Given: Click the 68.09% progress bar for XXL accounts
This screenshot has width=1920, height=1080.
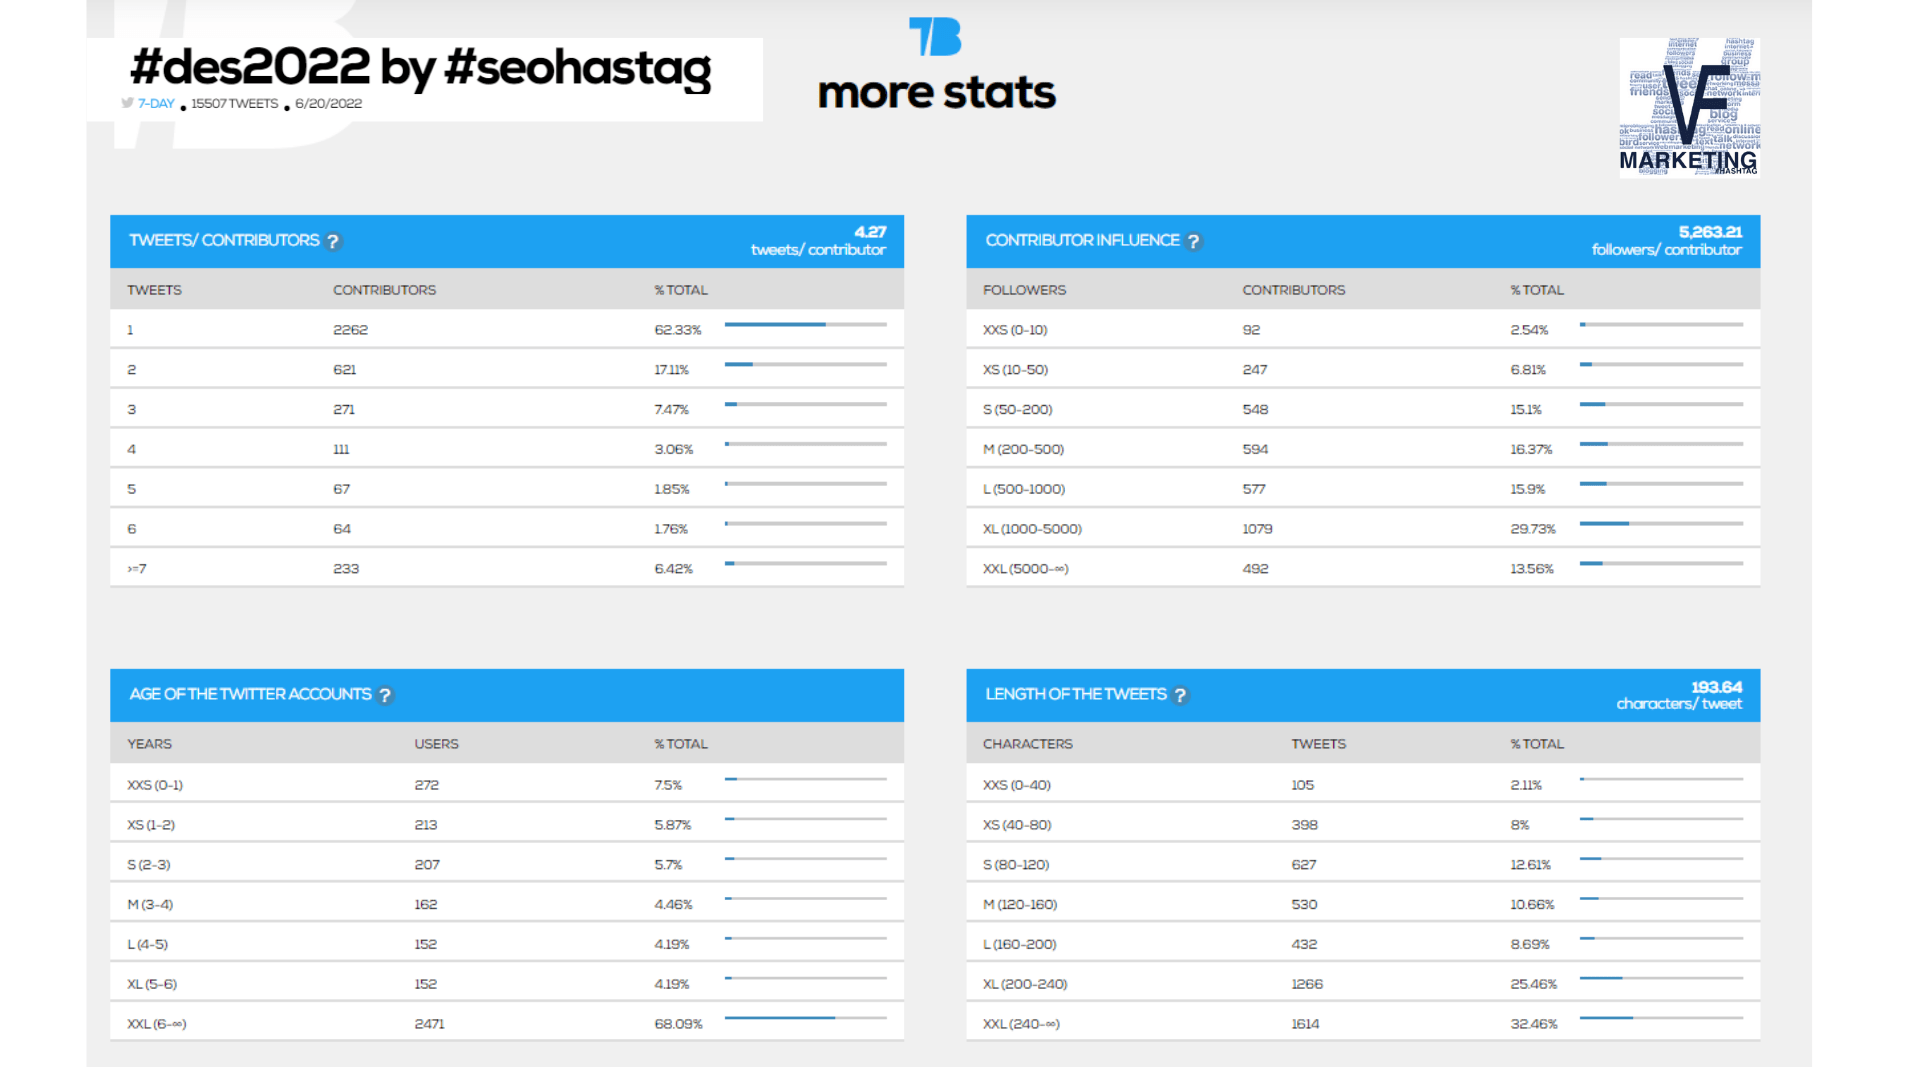Looking at the screenshot, I should click(806, 1018).
